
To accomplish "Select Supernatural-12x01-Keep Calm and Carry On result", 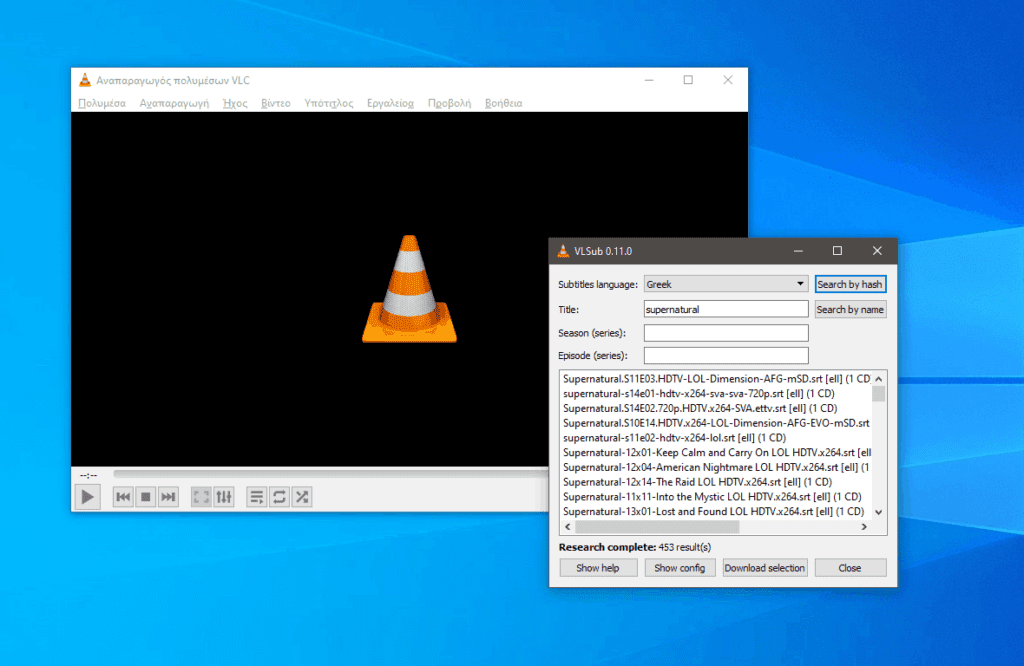I will point(716,452).
